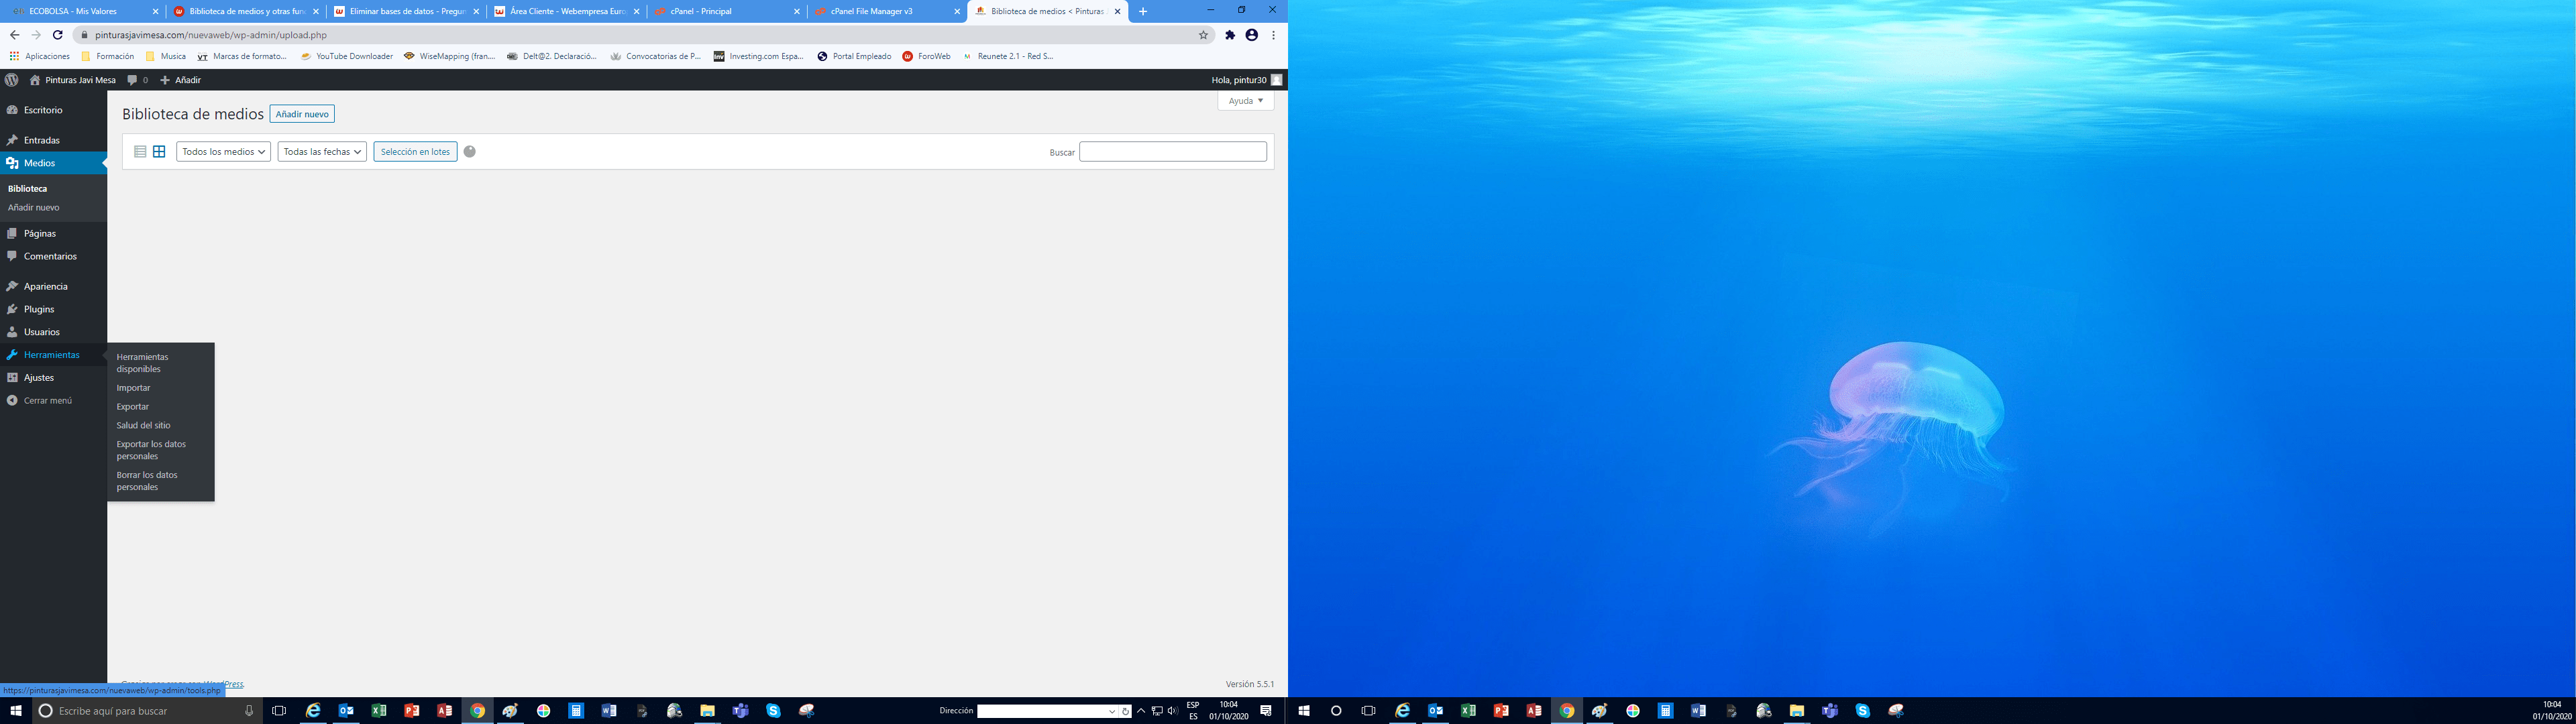Choose Importar from the flyout menu
Image resolution: width=2576 pixels, height=724 pixels.
160,388
